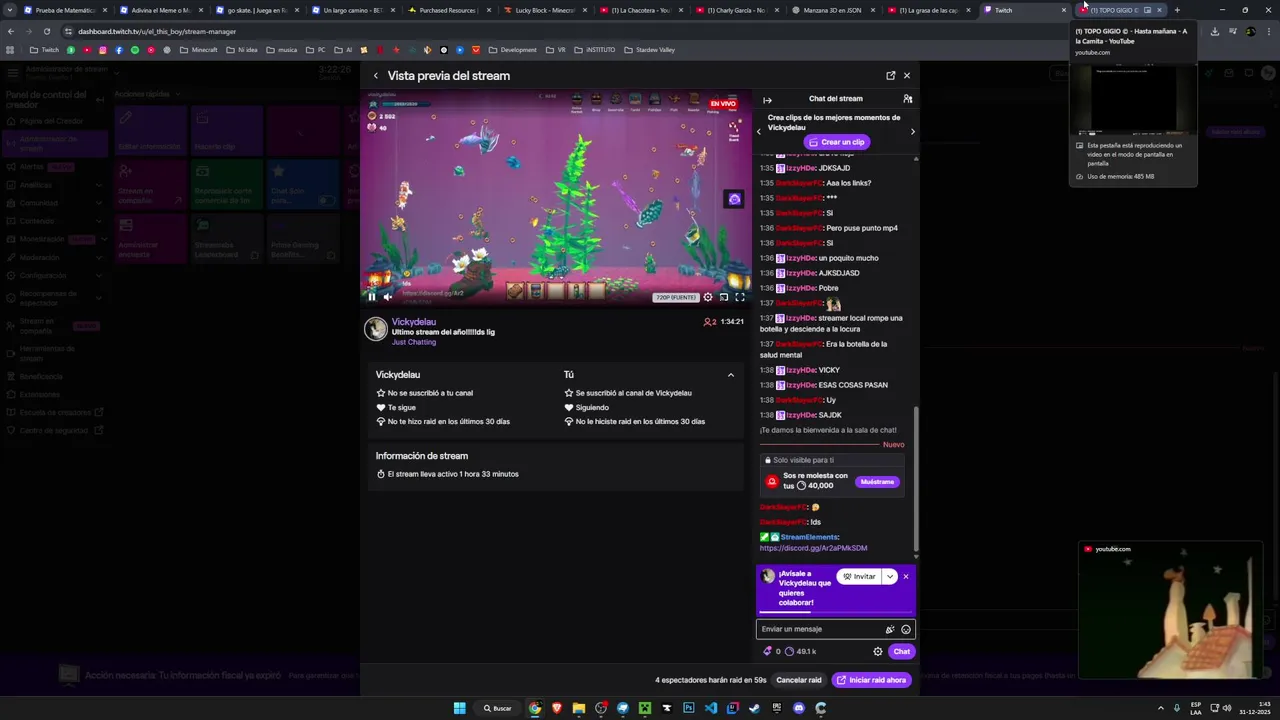
Task: Mute the stream preview audio
Action: (388, 297)
